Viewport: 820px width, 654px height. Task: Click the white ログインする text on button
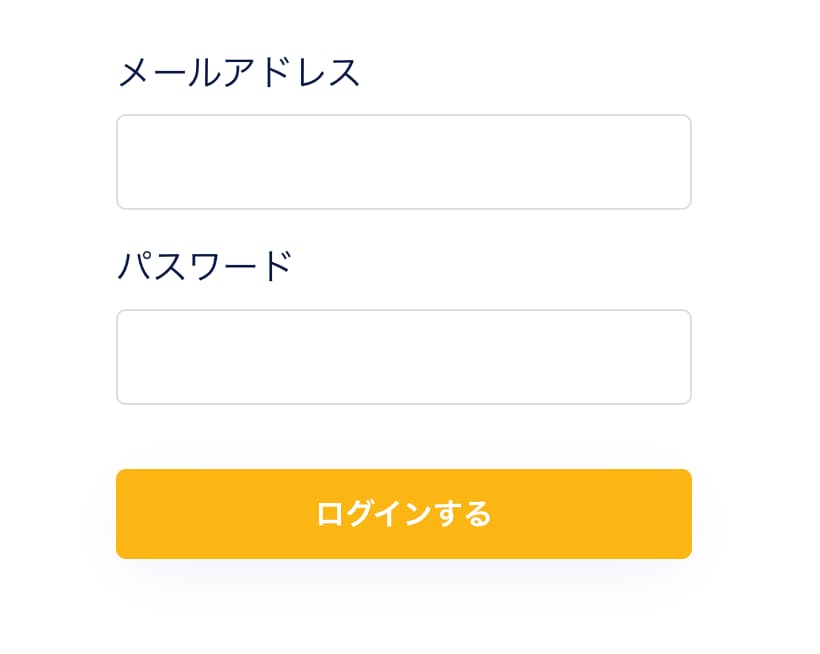[404, 514]
